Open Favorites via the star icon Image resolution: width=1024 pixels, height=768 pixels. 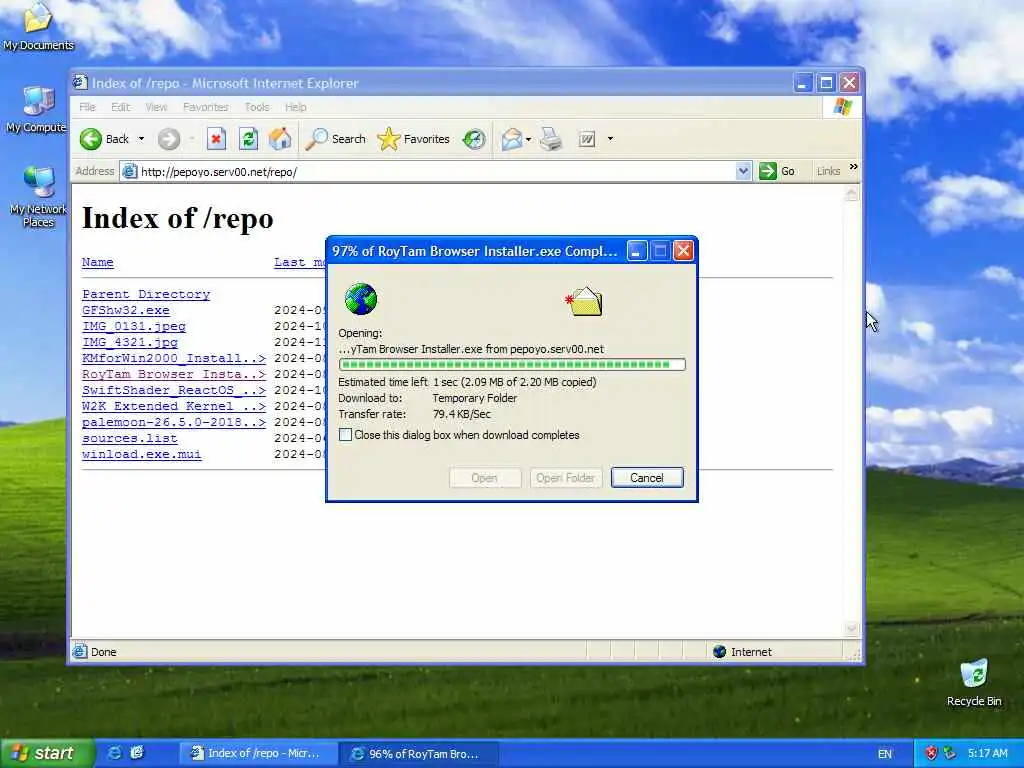click(x=389, y=139)
